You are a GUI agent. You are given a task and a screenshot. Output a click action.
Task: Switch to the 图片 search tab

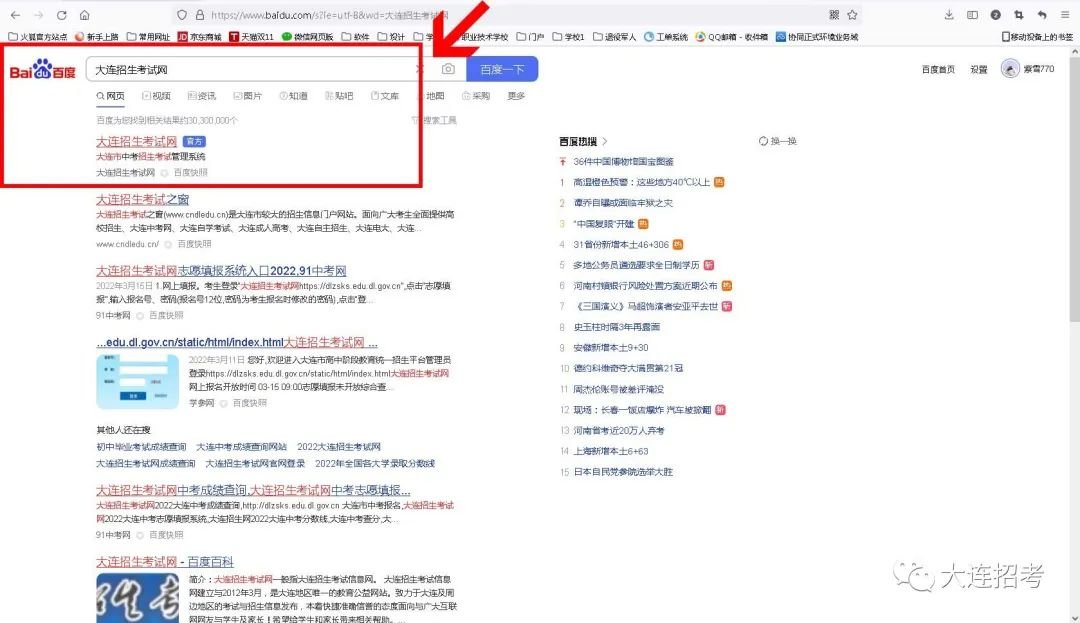pyautogui.click(x=248, y=96)
